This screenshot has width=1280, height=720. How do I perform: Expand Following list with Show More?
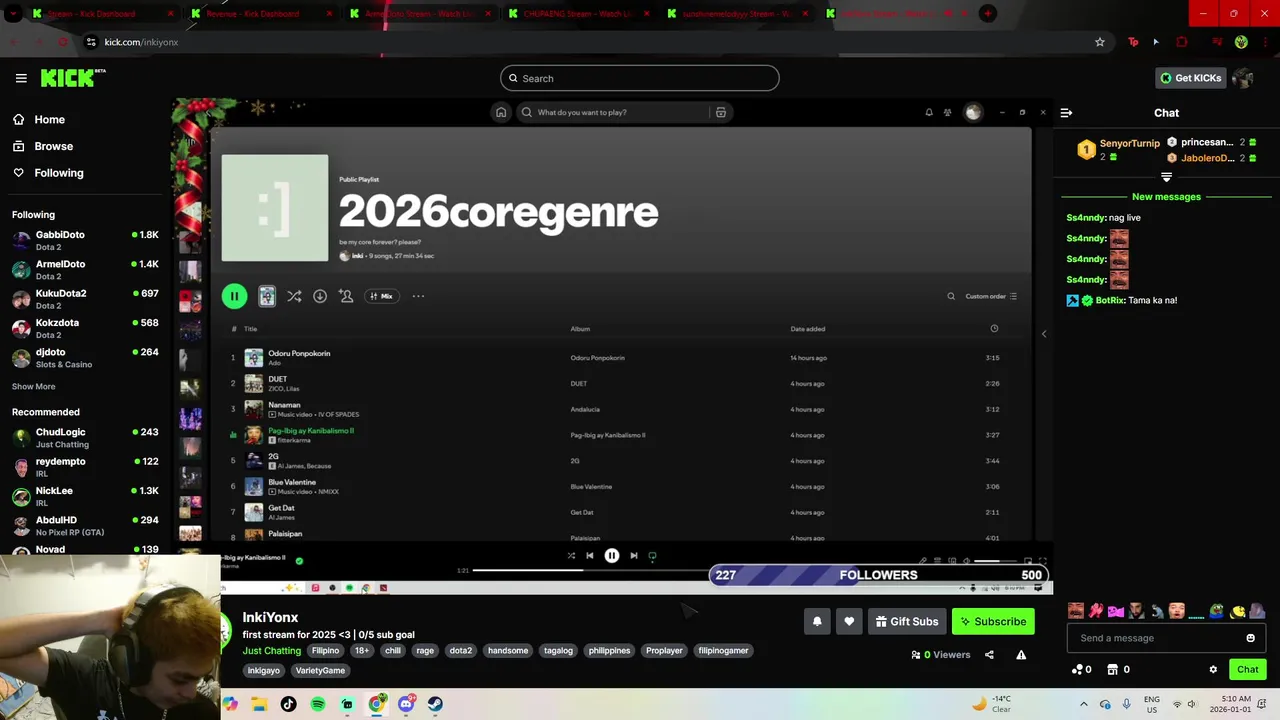pos(34,387)
